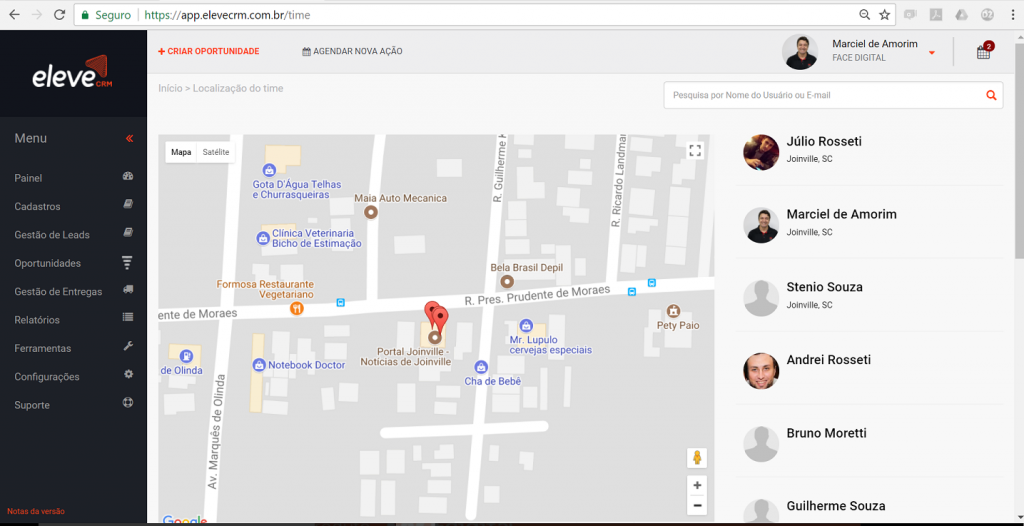Click the browser address bar URL
1024x526 pixels.
pos(227,14)
